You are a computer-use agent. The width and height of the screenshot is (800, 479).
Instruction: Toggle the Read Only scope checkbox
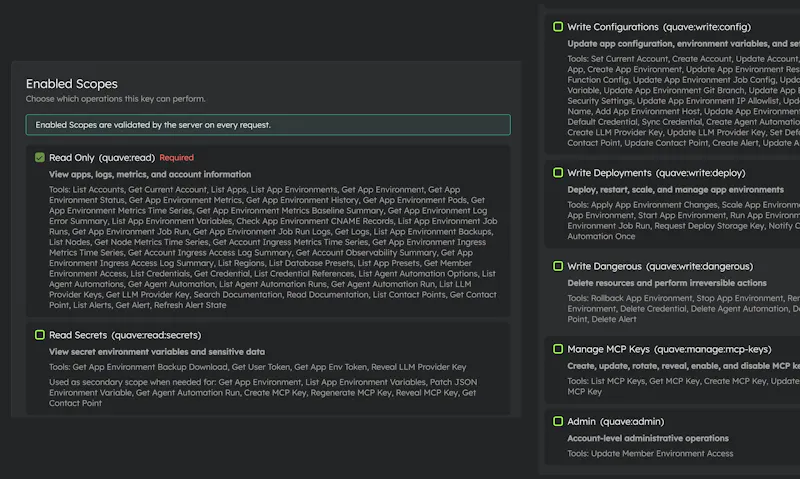click(40, 157)
